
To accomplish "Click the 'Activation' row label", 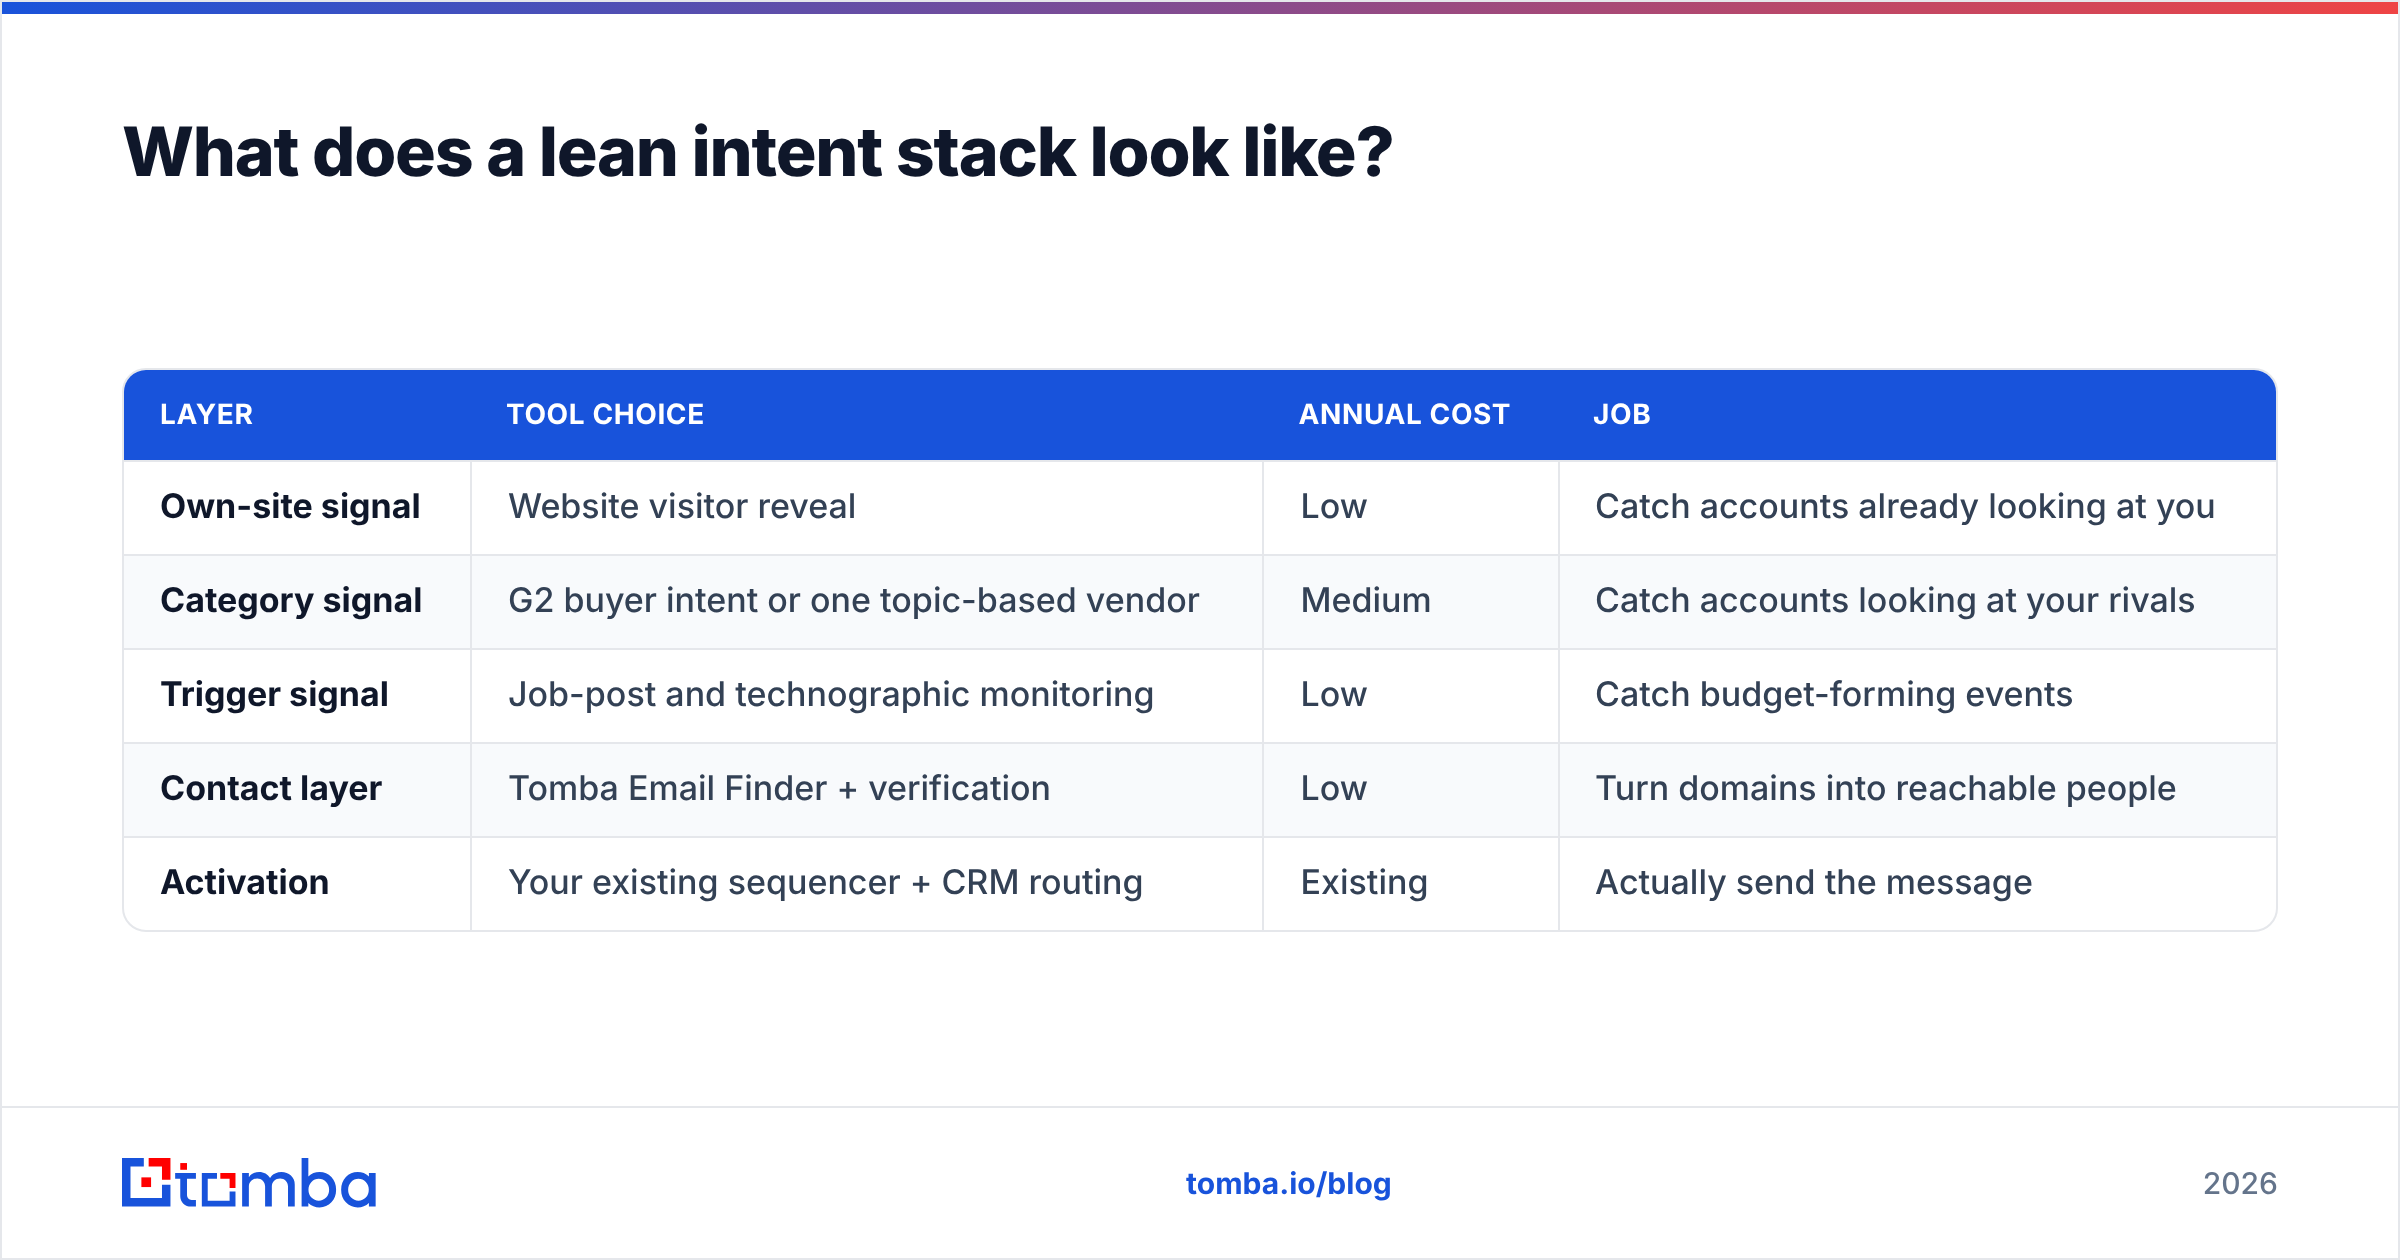I will pos(245,883).
